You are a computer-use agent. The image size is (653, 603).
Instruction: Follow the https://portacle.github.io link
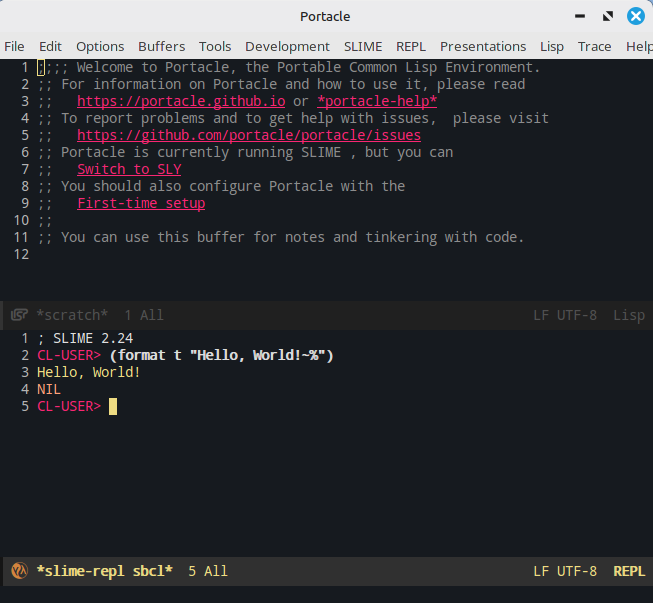pyautogui.click(x=181, y=101)
